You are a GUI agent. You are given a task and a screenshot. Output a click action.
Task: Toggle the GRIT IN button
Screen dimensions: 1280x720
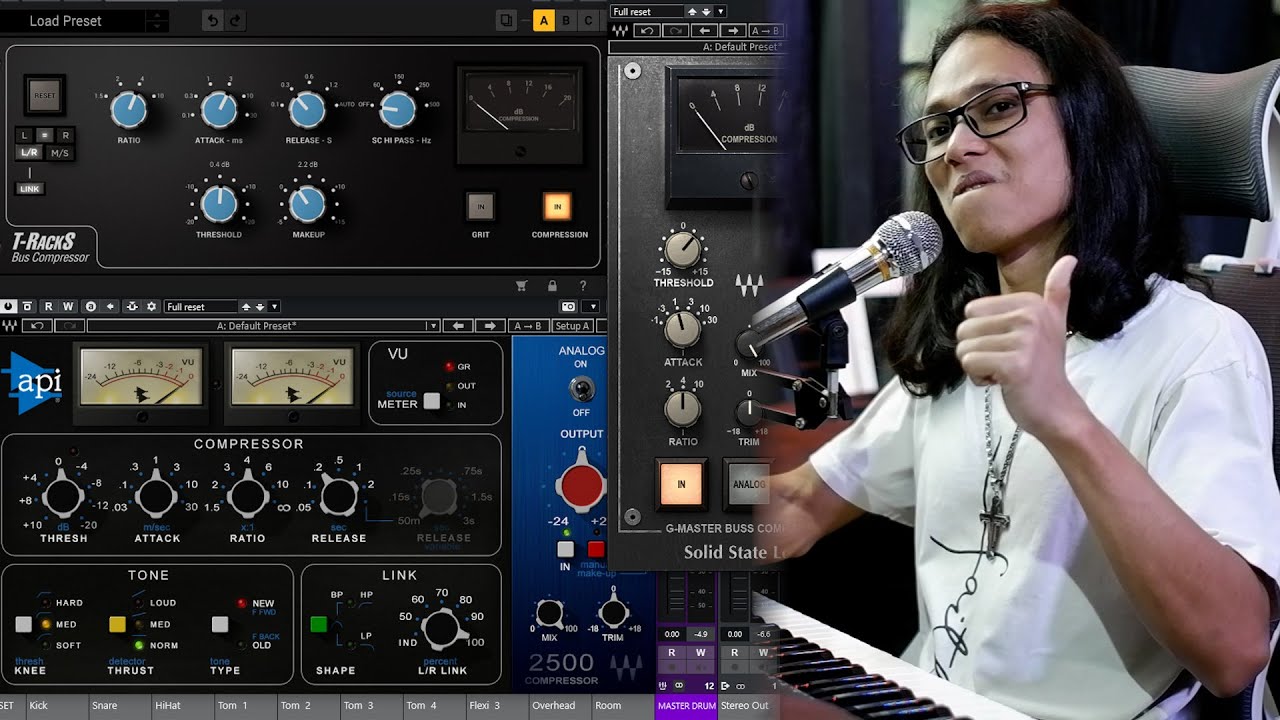(x=481, y=207)
